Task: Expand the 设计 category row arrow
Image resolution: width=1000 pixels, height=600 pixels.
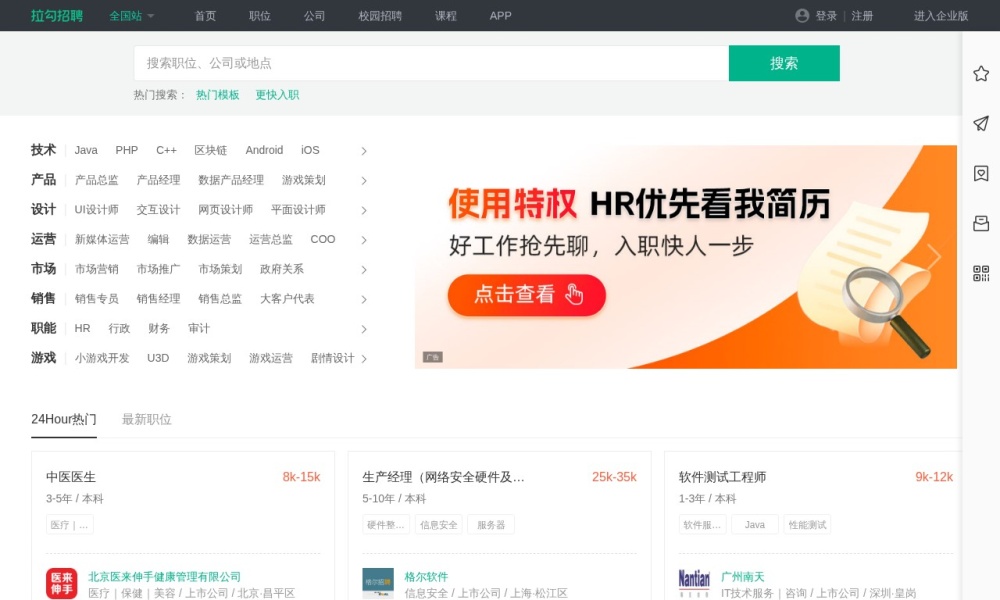Action: pos(364,210)
